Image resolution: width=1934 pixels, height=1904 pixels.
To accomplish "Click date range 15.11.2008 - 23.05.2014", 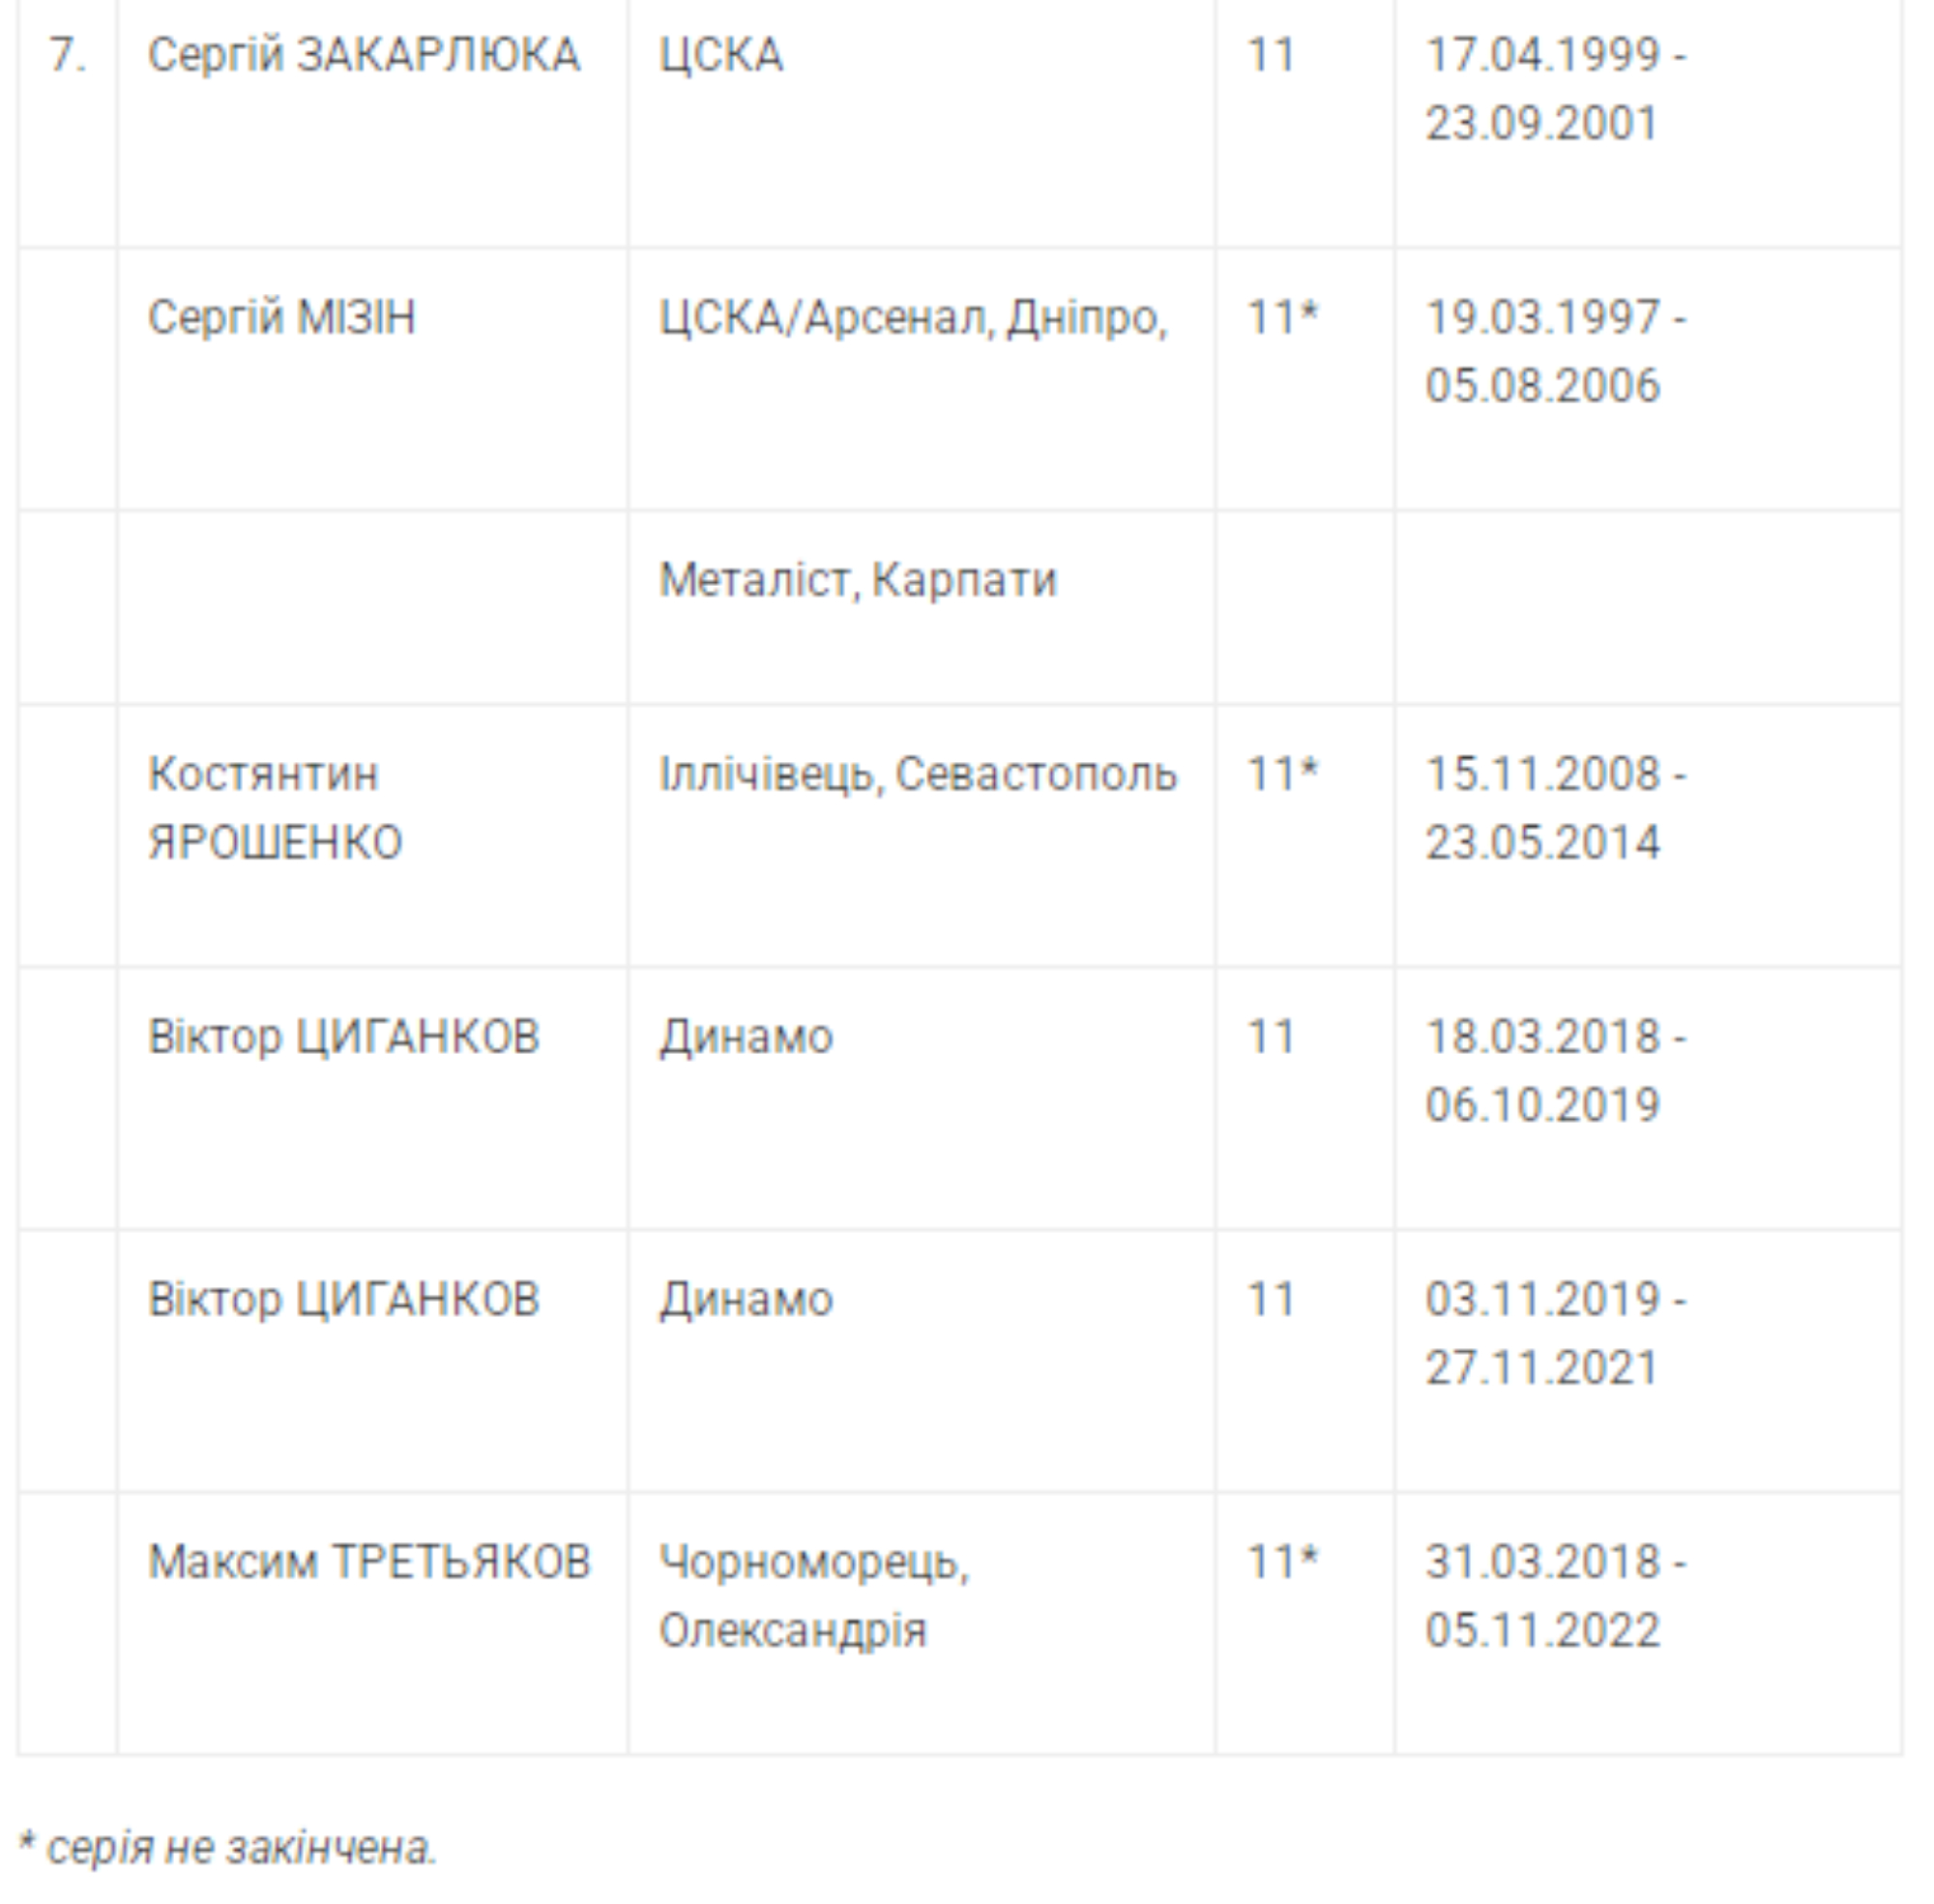I will point(1555,808).
